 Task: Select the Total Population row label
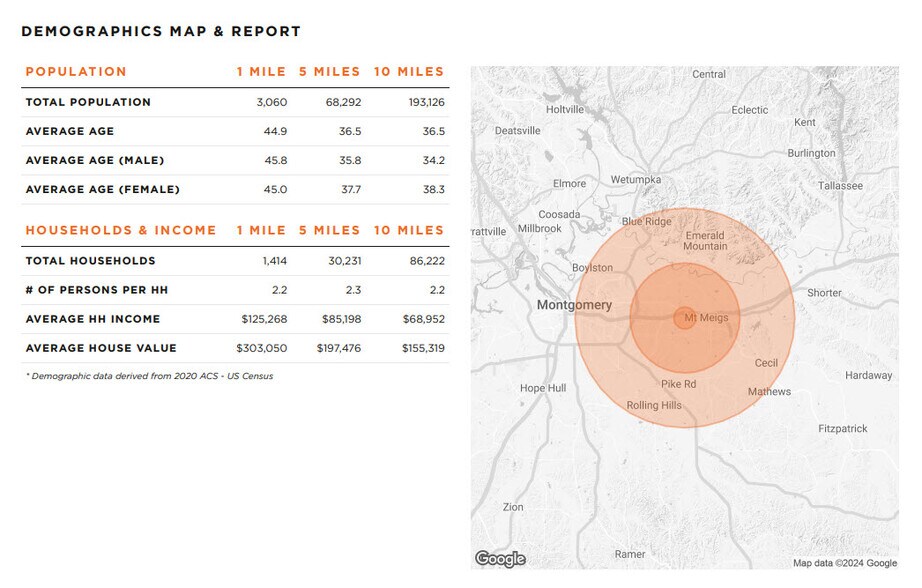pyautogui.click(x=88, y=102)
